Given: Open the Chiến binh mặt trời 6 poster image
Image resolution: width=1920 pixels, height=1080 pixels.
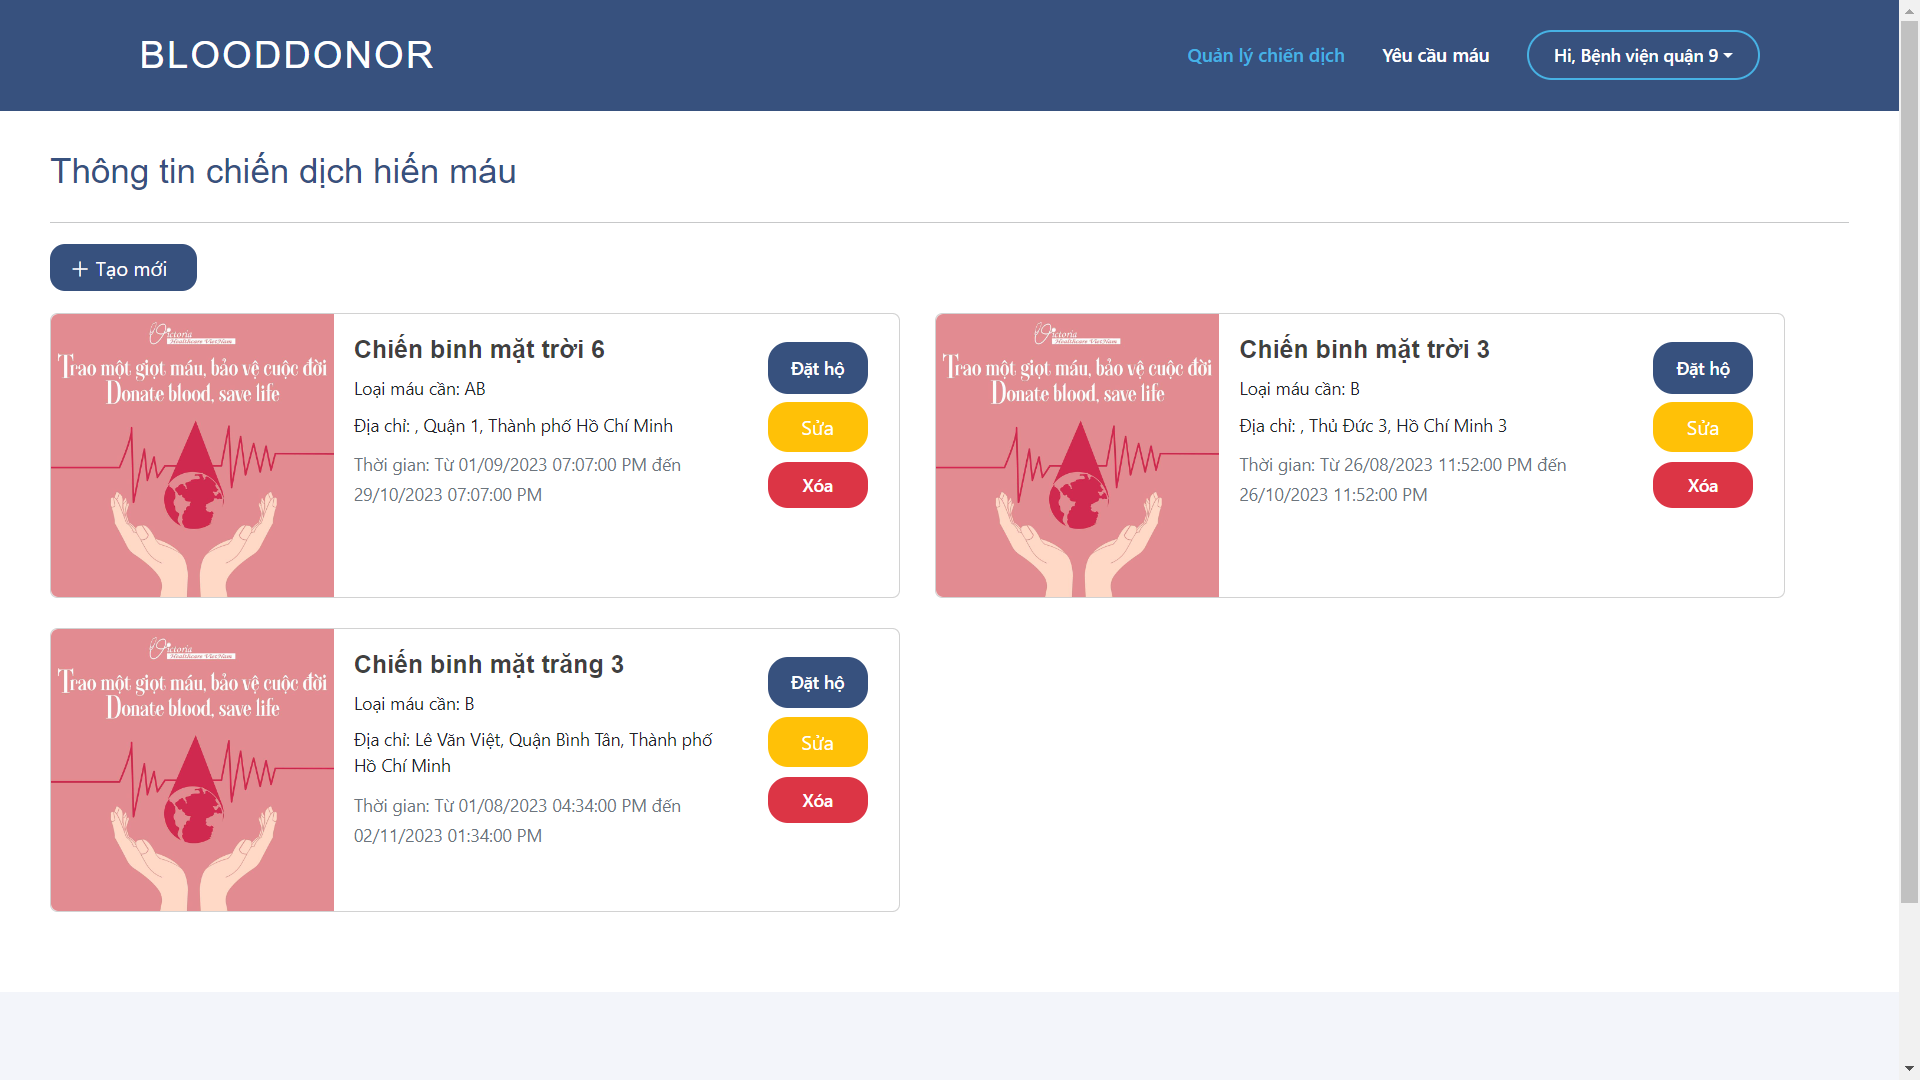Looking at the screenshot, I should [192, 456].
